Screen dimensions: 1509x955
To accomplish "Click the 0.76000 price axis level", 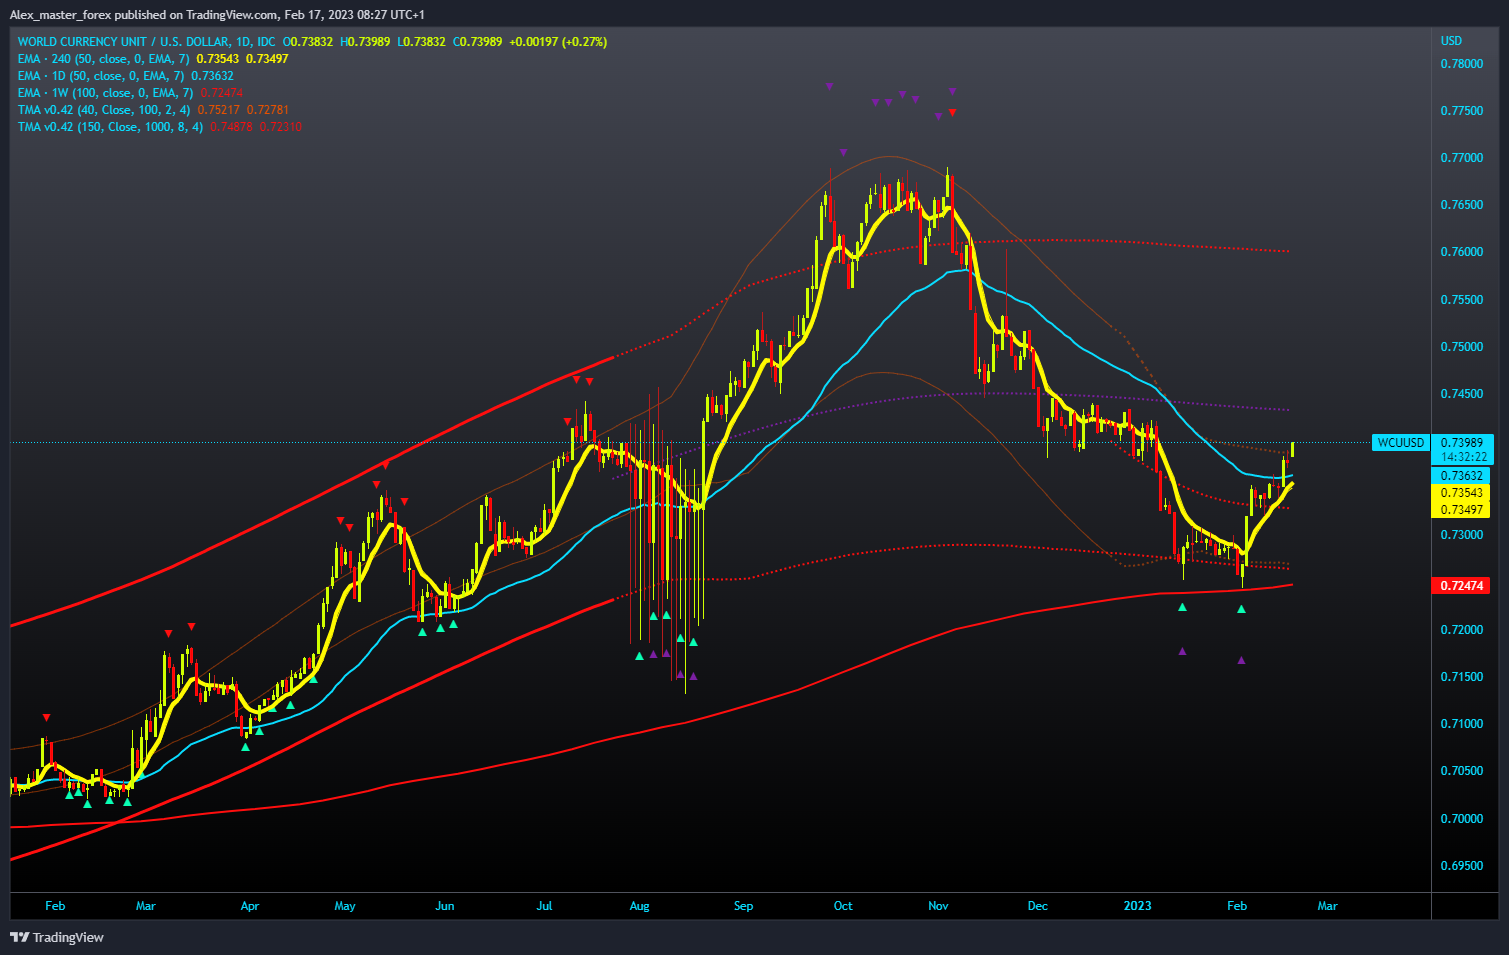I will coord(1462,252).
